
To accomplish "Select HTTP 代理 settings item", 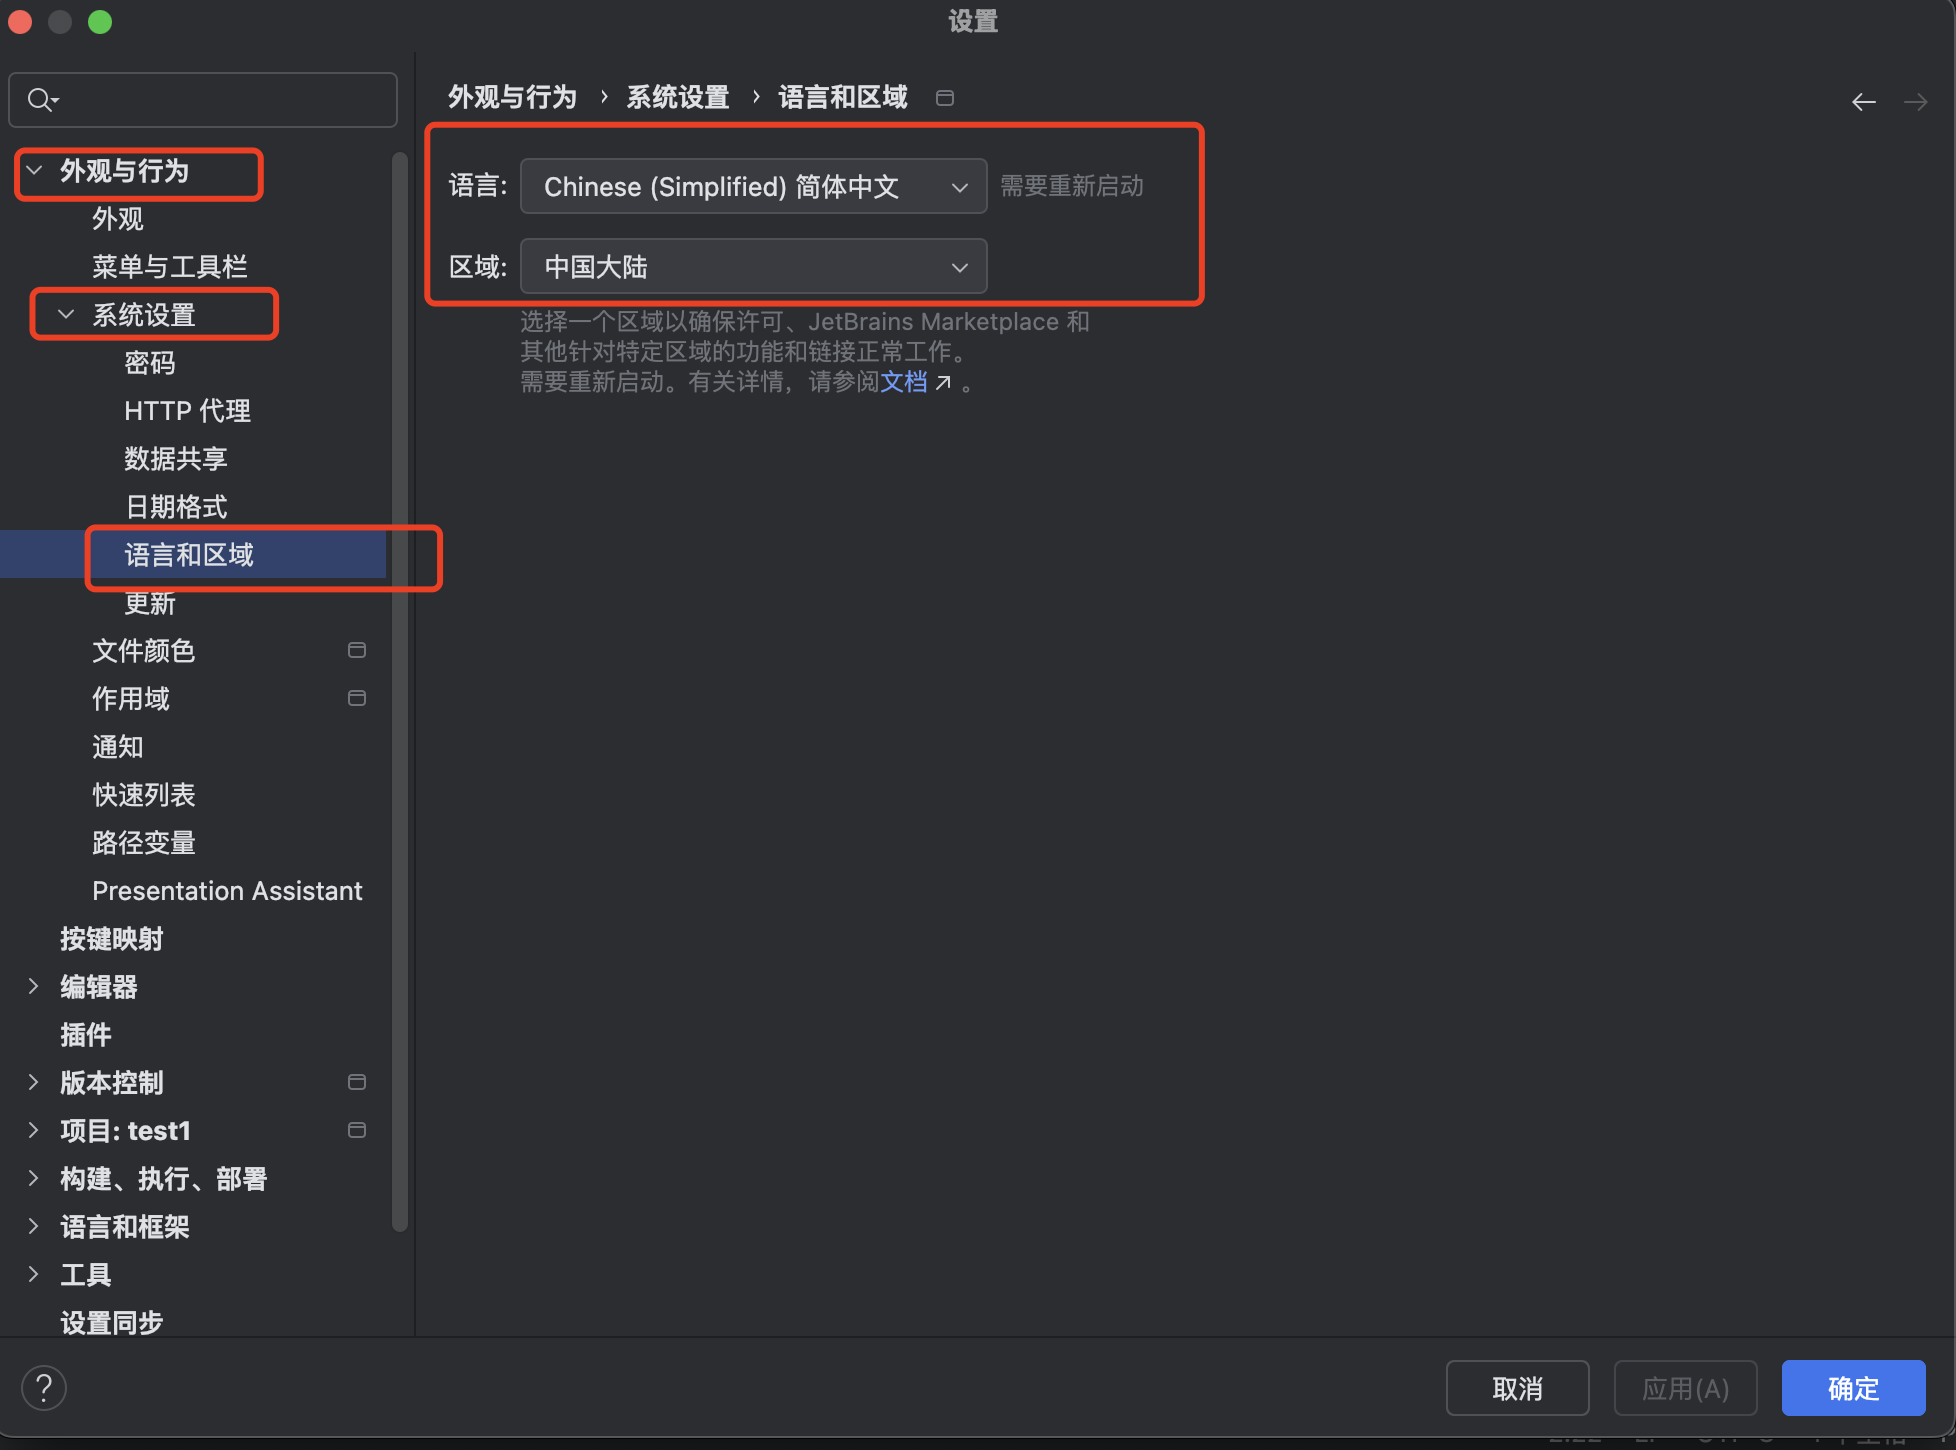I will [x=187, y=411].
